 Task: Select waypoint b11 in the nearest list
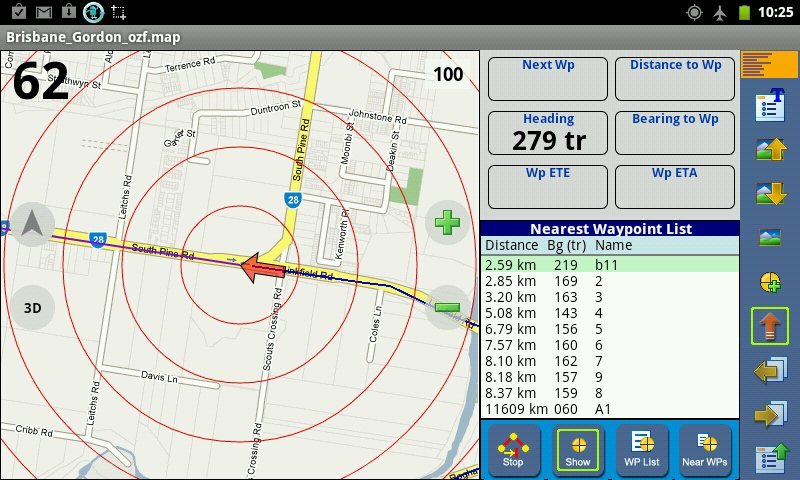coord(609,265)
